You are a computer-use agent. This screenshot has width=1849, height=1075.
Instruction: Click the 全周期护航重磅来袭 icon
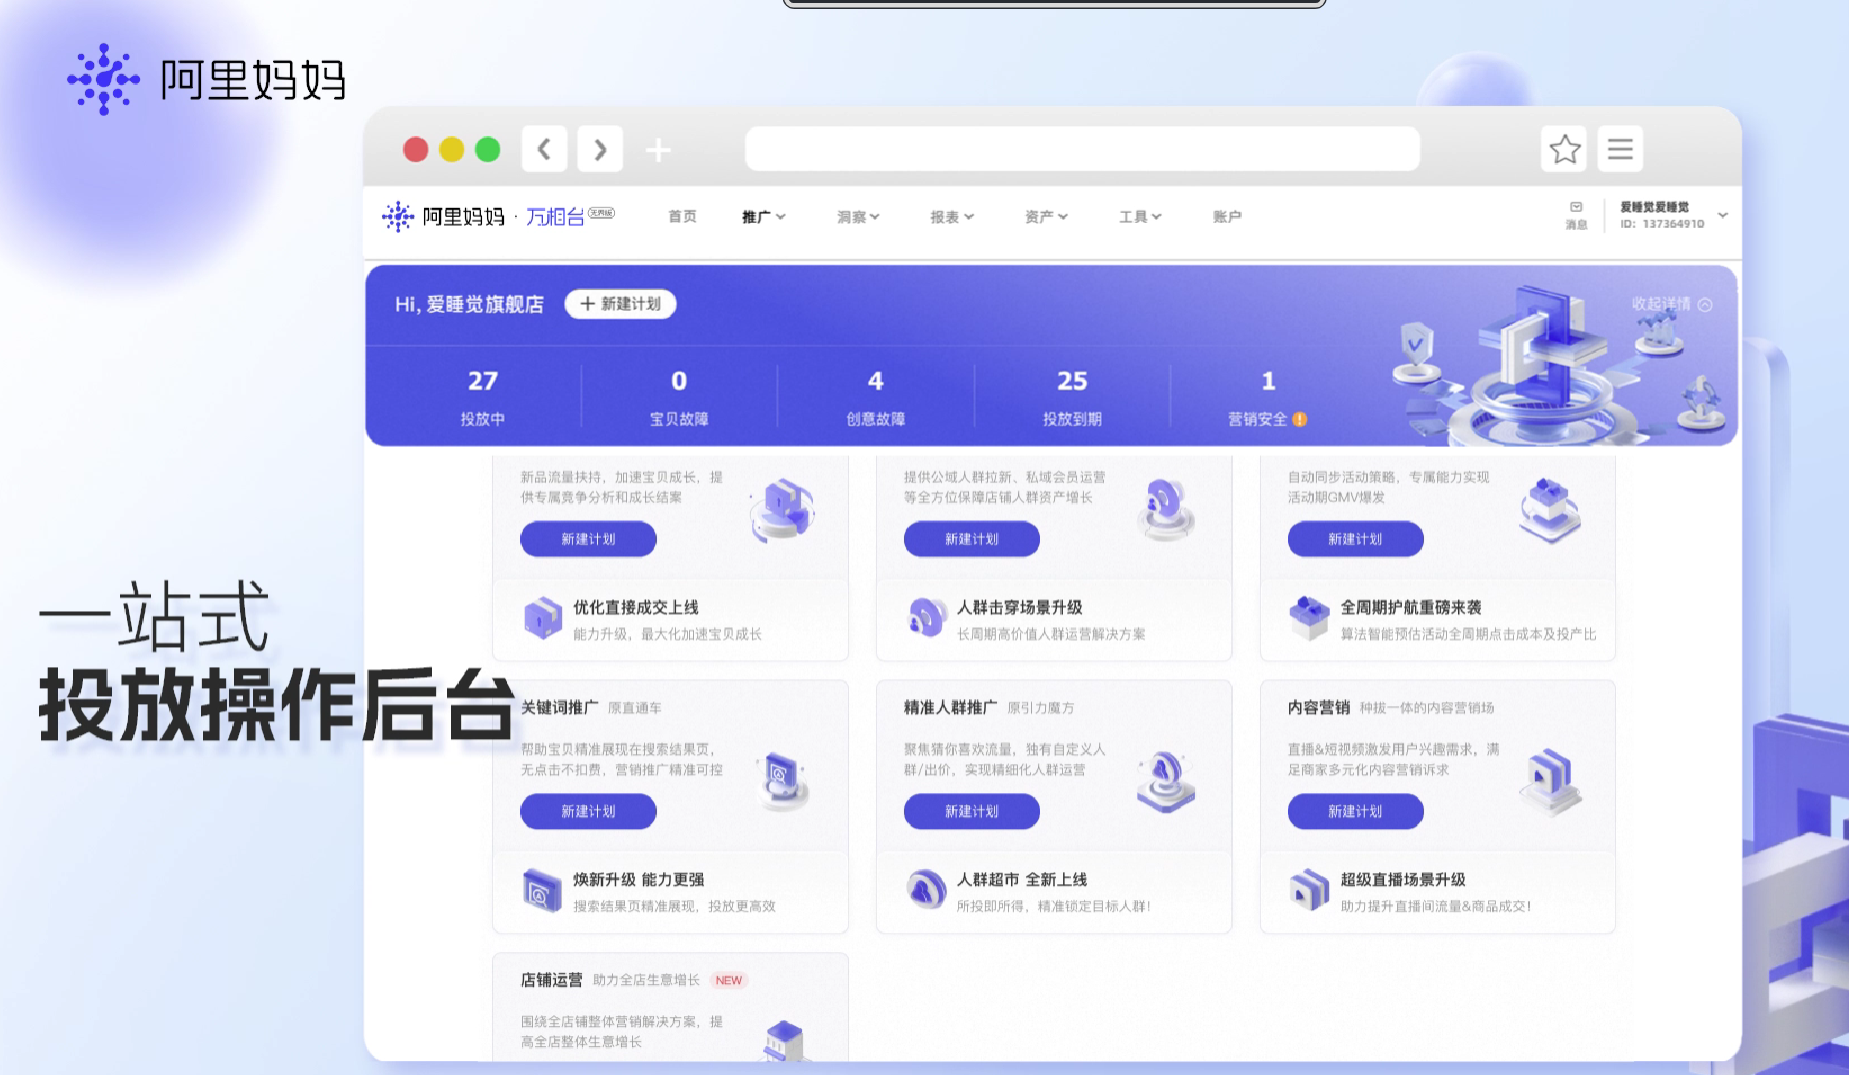point(1309,618)
